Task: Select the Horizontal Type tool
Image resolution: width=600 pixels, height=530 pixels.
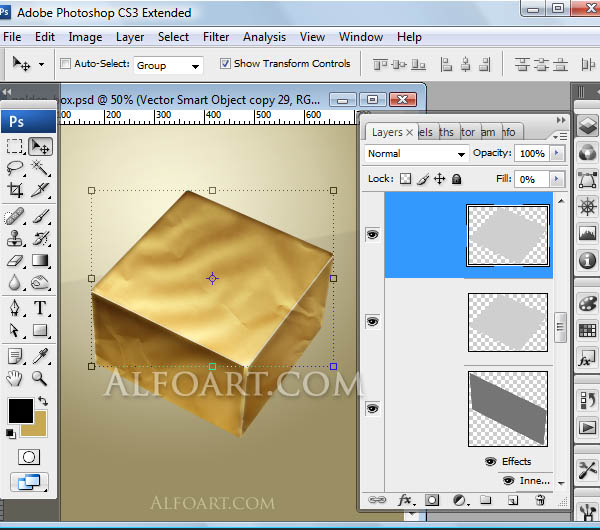Action: (40, 308)
